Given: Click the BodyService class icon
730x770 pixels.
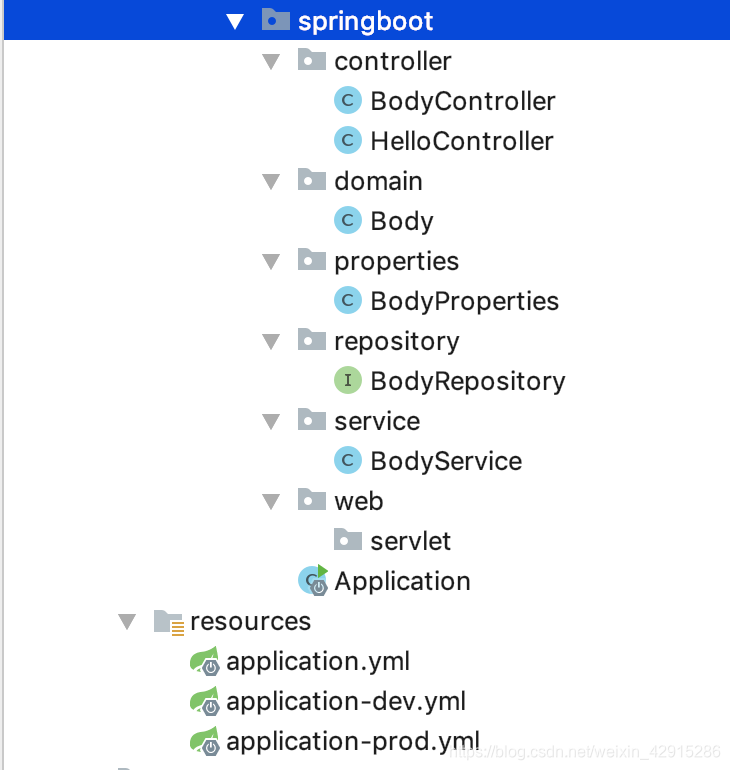Looking at the screenshot, I should [348, 460].
